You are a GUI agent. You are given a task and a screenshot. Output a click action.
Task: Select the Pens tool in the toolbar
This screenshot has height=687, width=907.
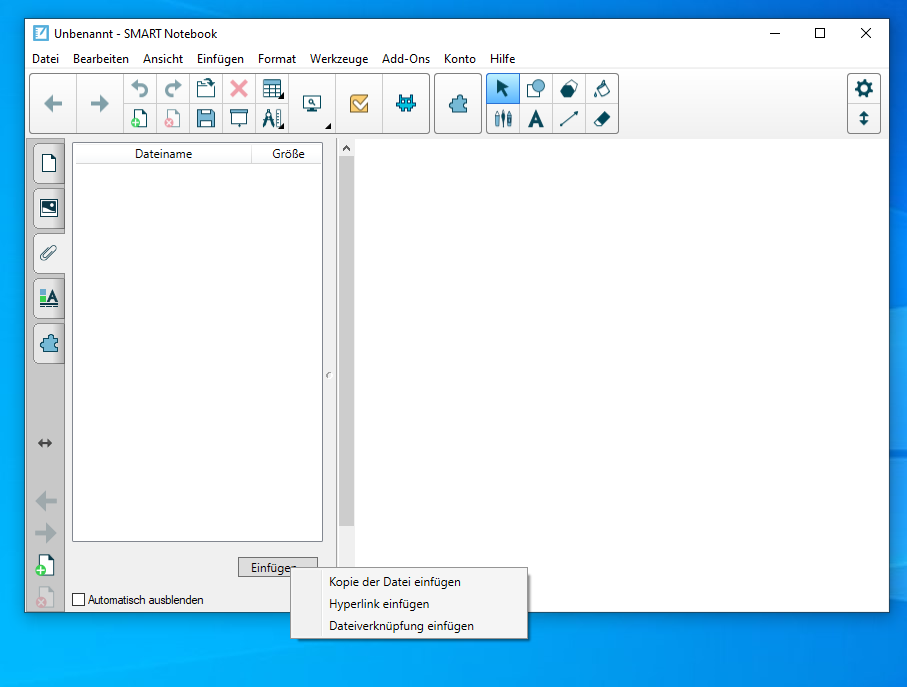503,119
